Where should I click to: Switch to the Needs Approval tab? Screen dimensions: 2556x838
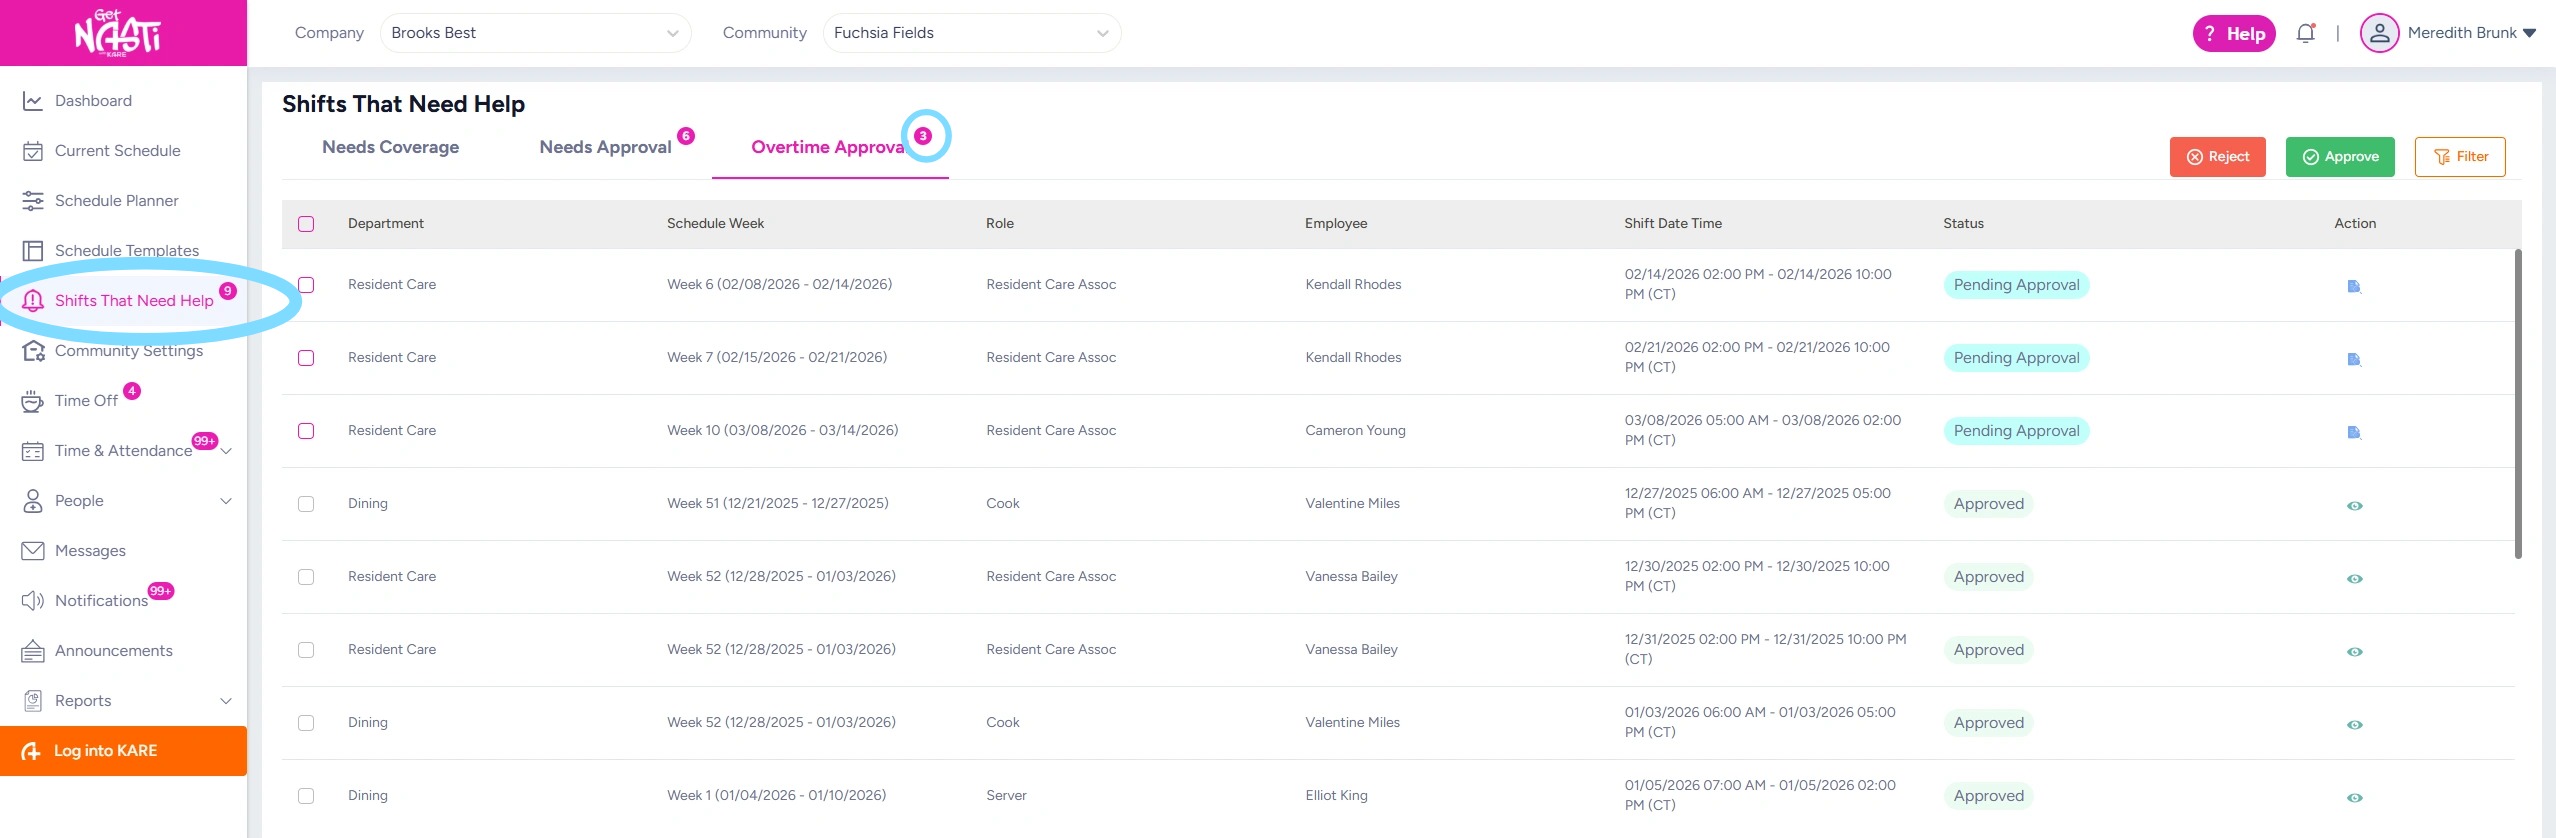[605, 147]
